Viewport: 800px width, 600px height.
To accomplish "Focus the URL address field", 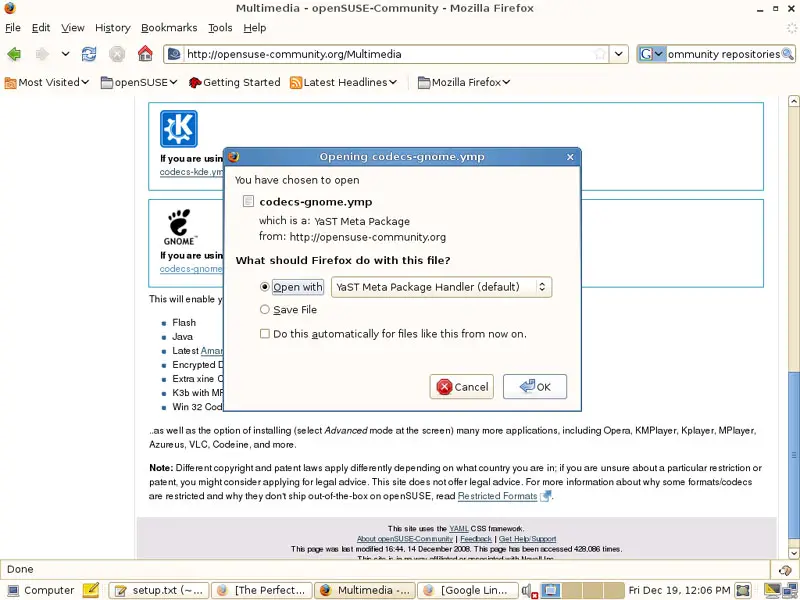I will click(x=388, y=54).
